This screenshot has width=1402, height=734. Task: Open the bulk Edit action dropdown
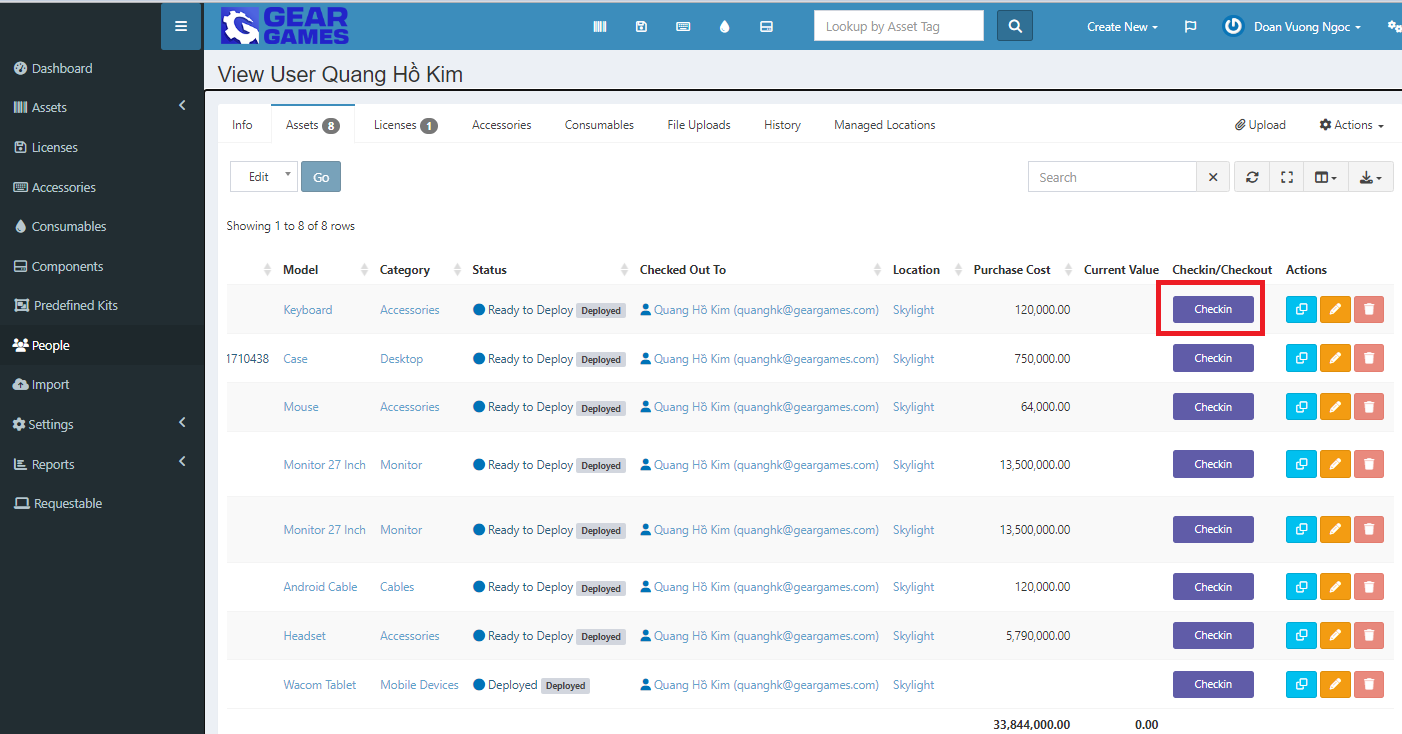264,177
